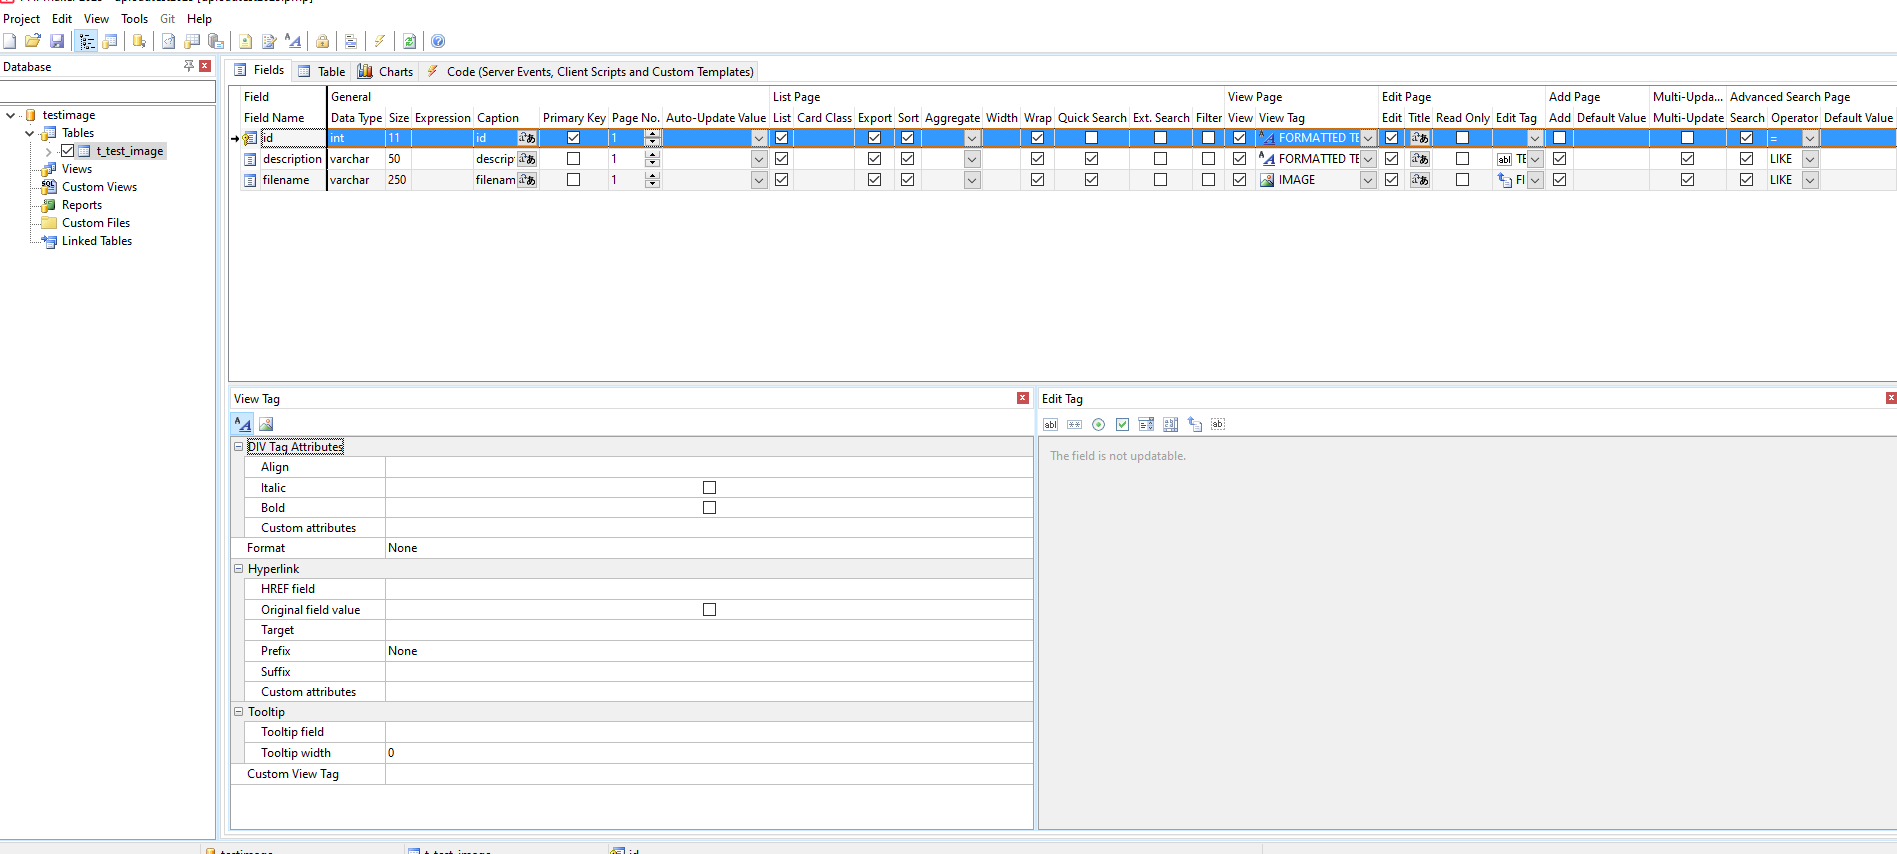
Task: Toggle Original field value checkbox
Action: (710, 610)
